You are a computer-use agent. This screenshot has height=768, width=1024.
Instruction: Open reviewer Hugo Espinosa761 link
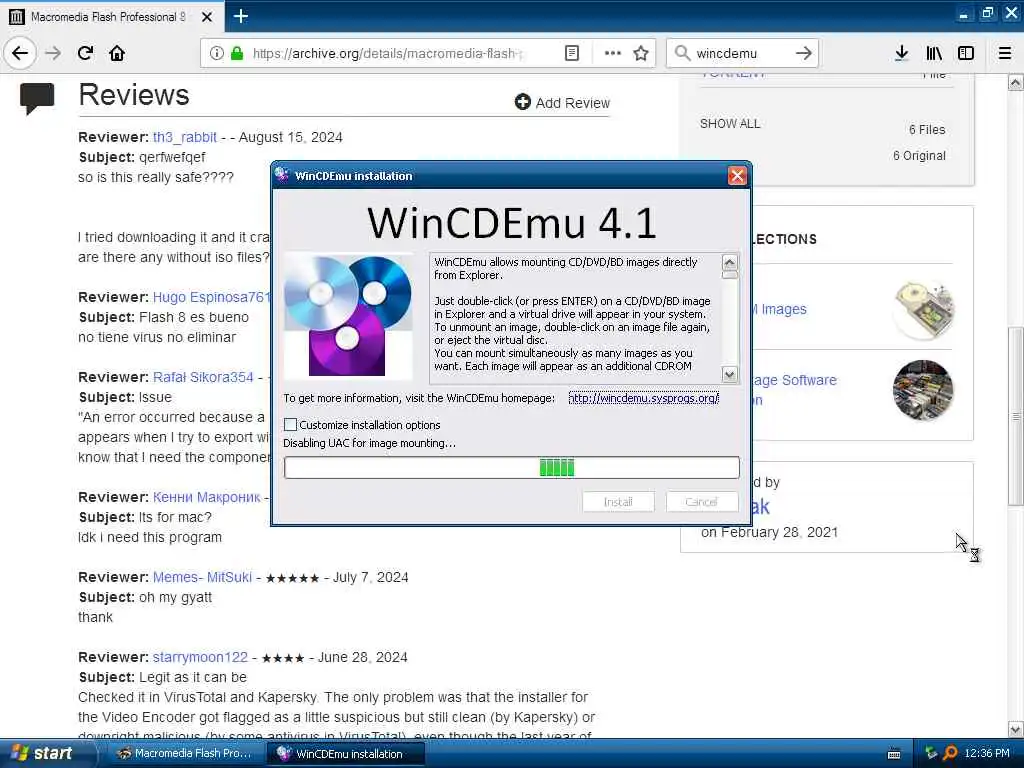pos(211,297)
